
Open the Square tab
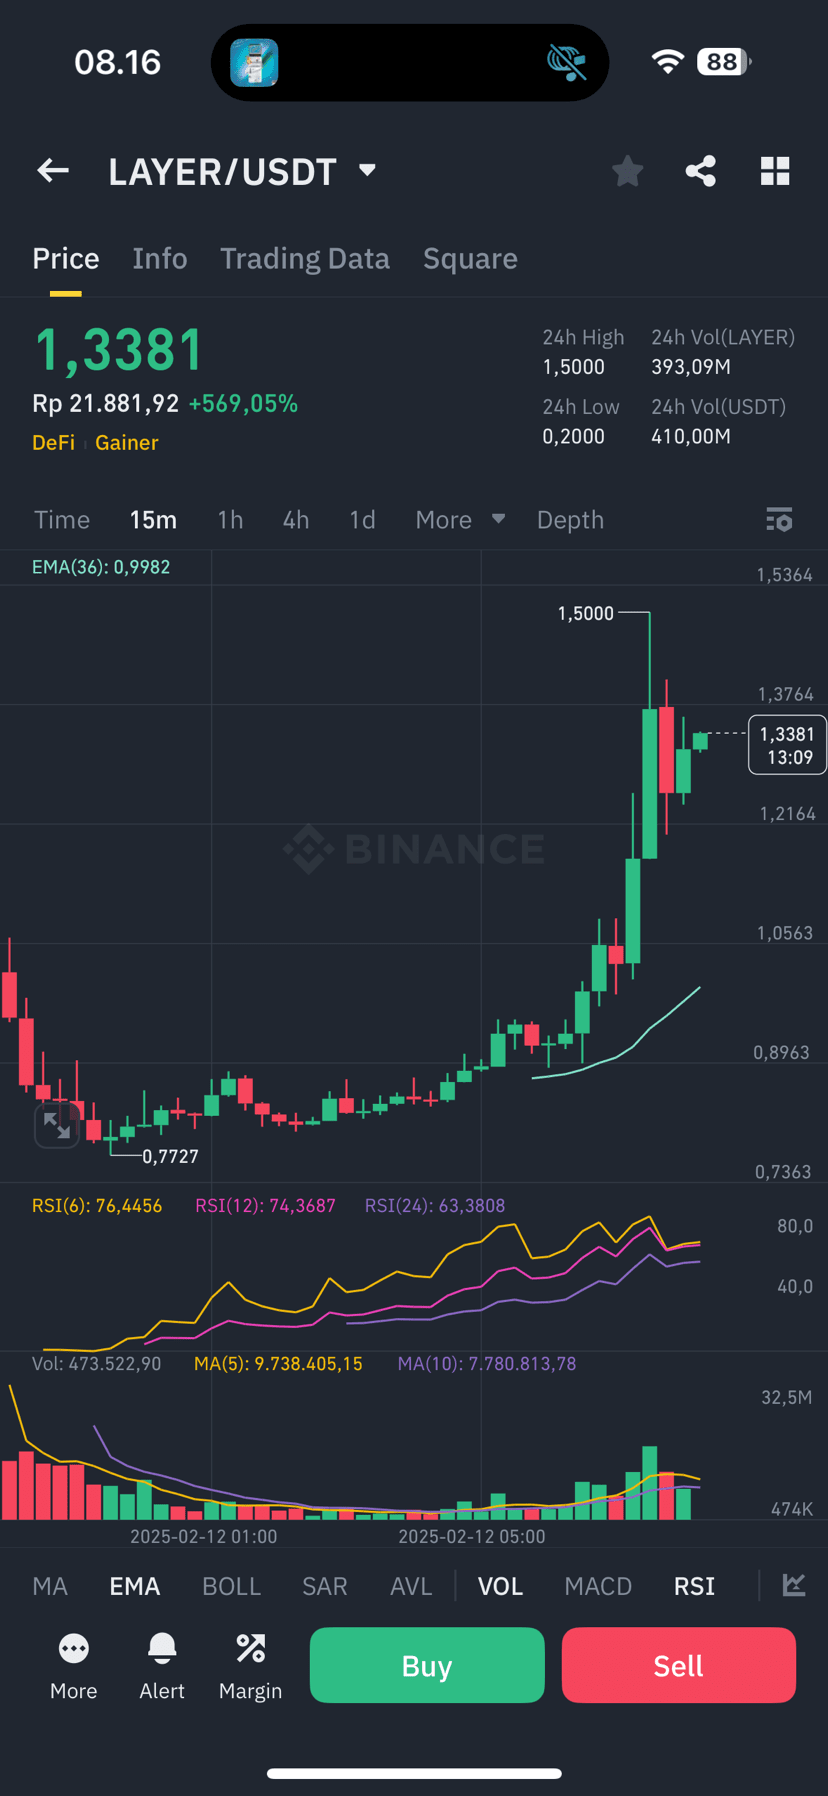pos(470,258)
